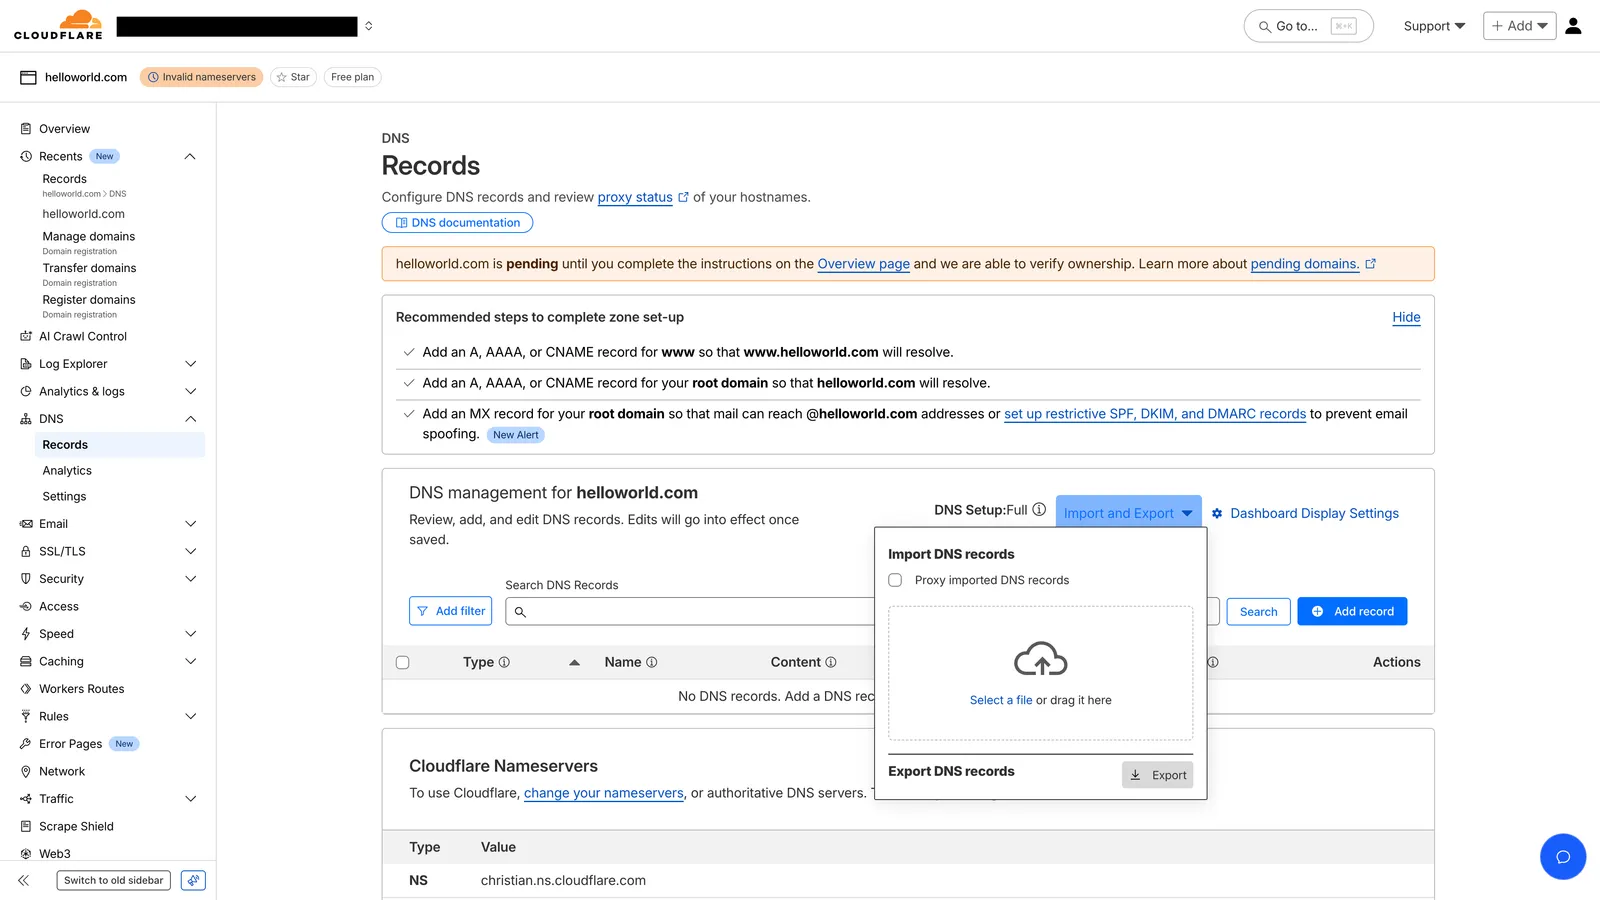Click the Web3 sidebar icon
The width and height of the screenshot is (1600, 900).
tap(26, 854)
